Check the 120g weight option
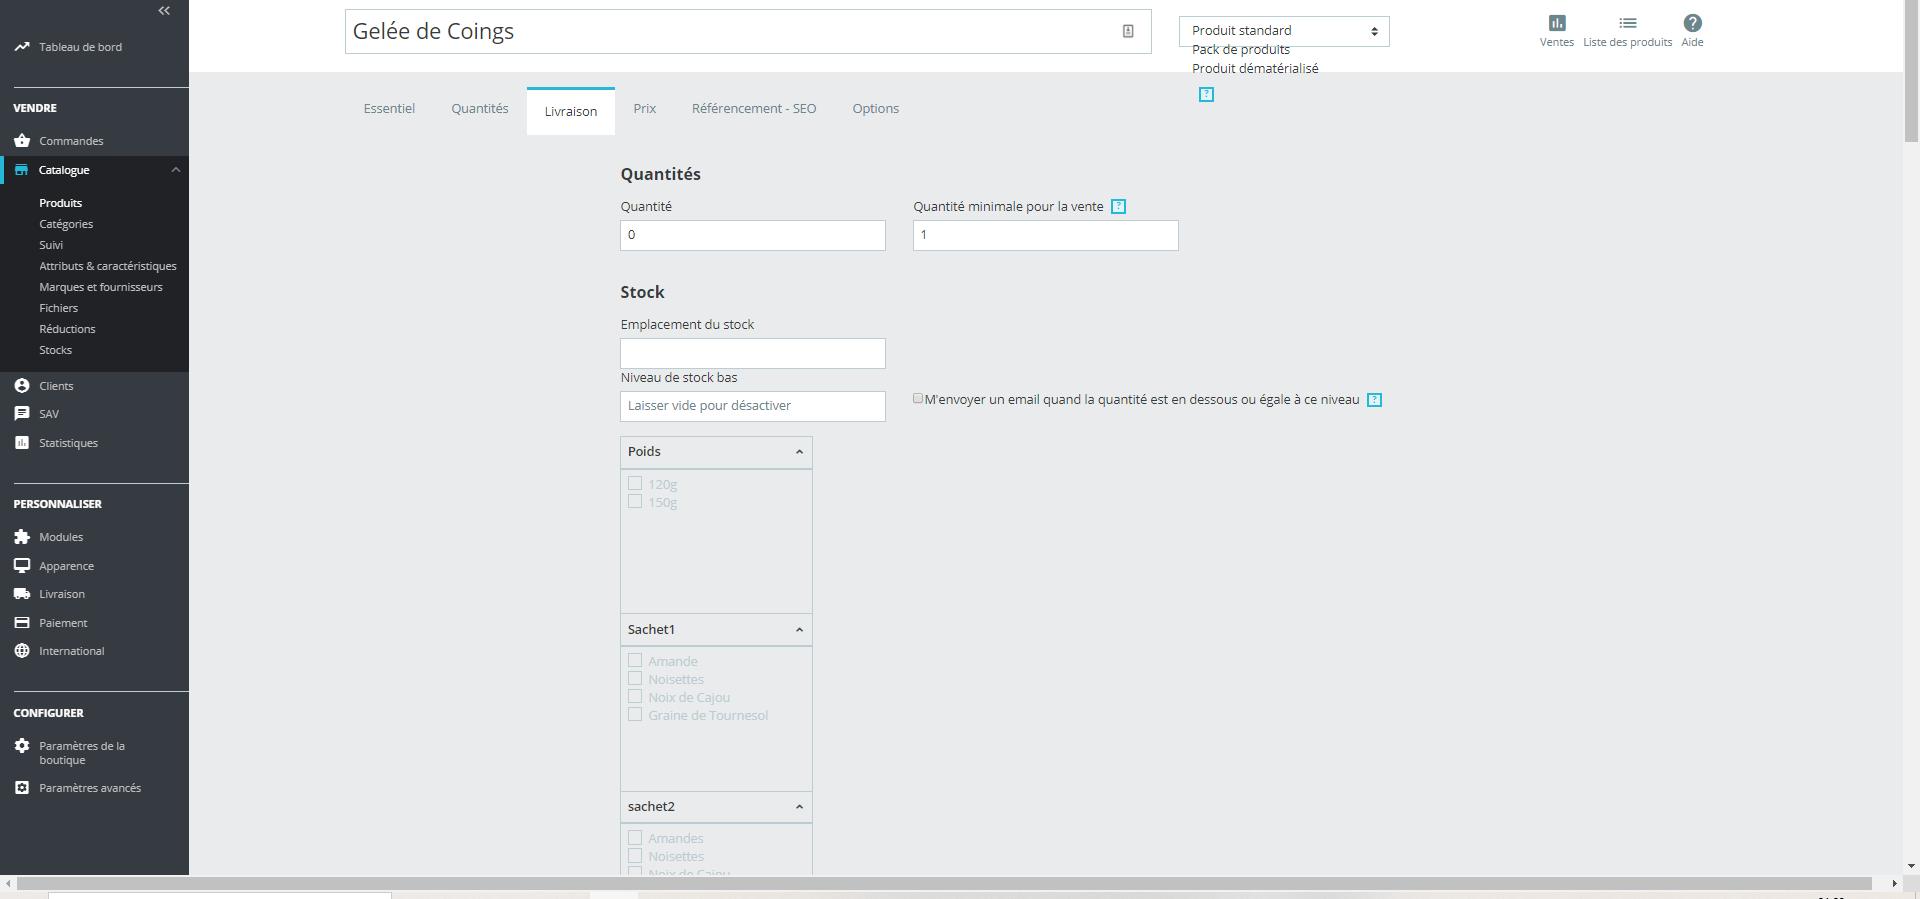Image resolution: width=1920 pixels, height=899 pixels. pyautogui.click(x=635, y=483)
